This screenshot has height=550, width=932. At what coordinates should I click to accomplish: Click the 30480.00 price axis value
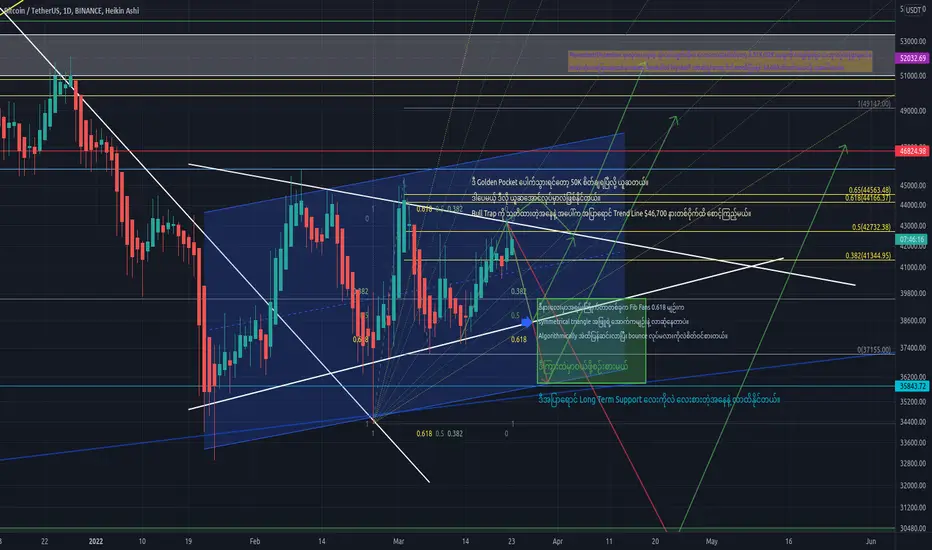[913, 529]
